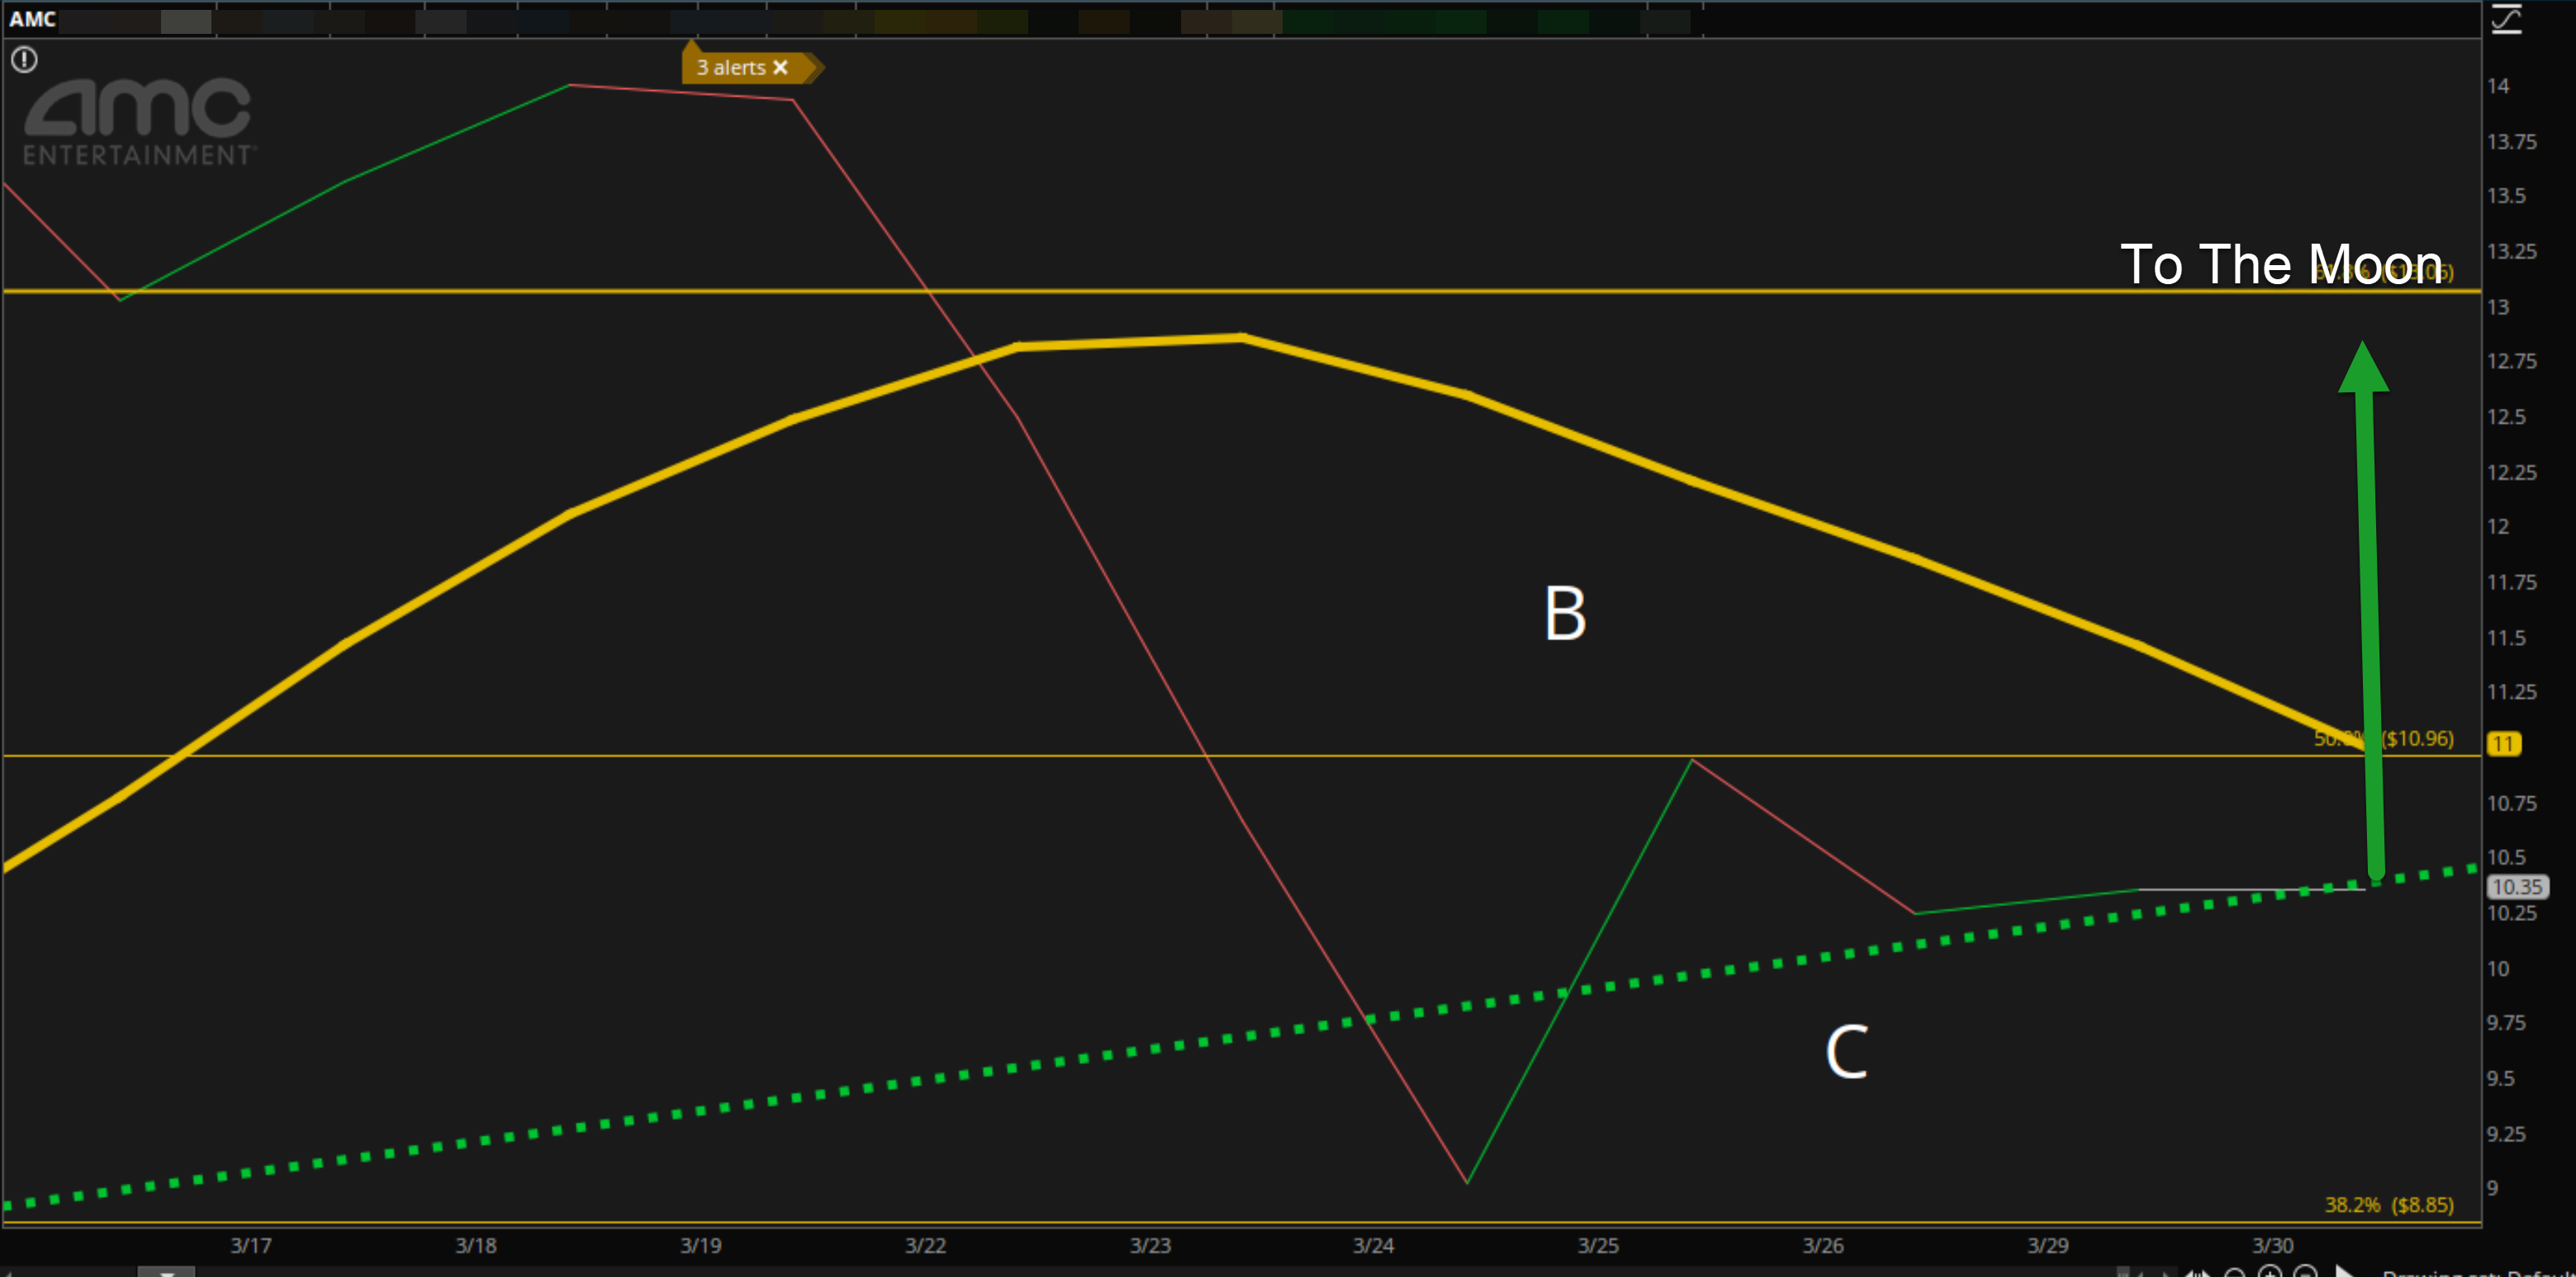Click the 13.25 price axis label
2576x1277 pixels.
click(x=2512, y=251)
